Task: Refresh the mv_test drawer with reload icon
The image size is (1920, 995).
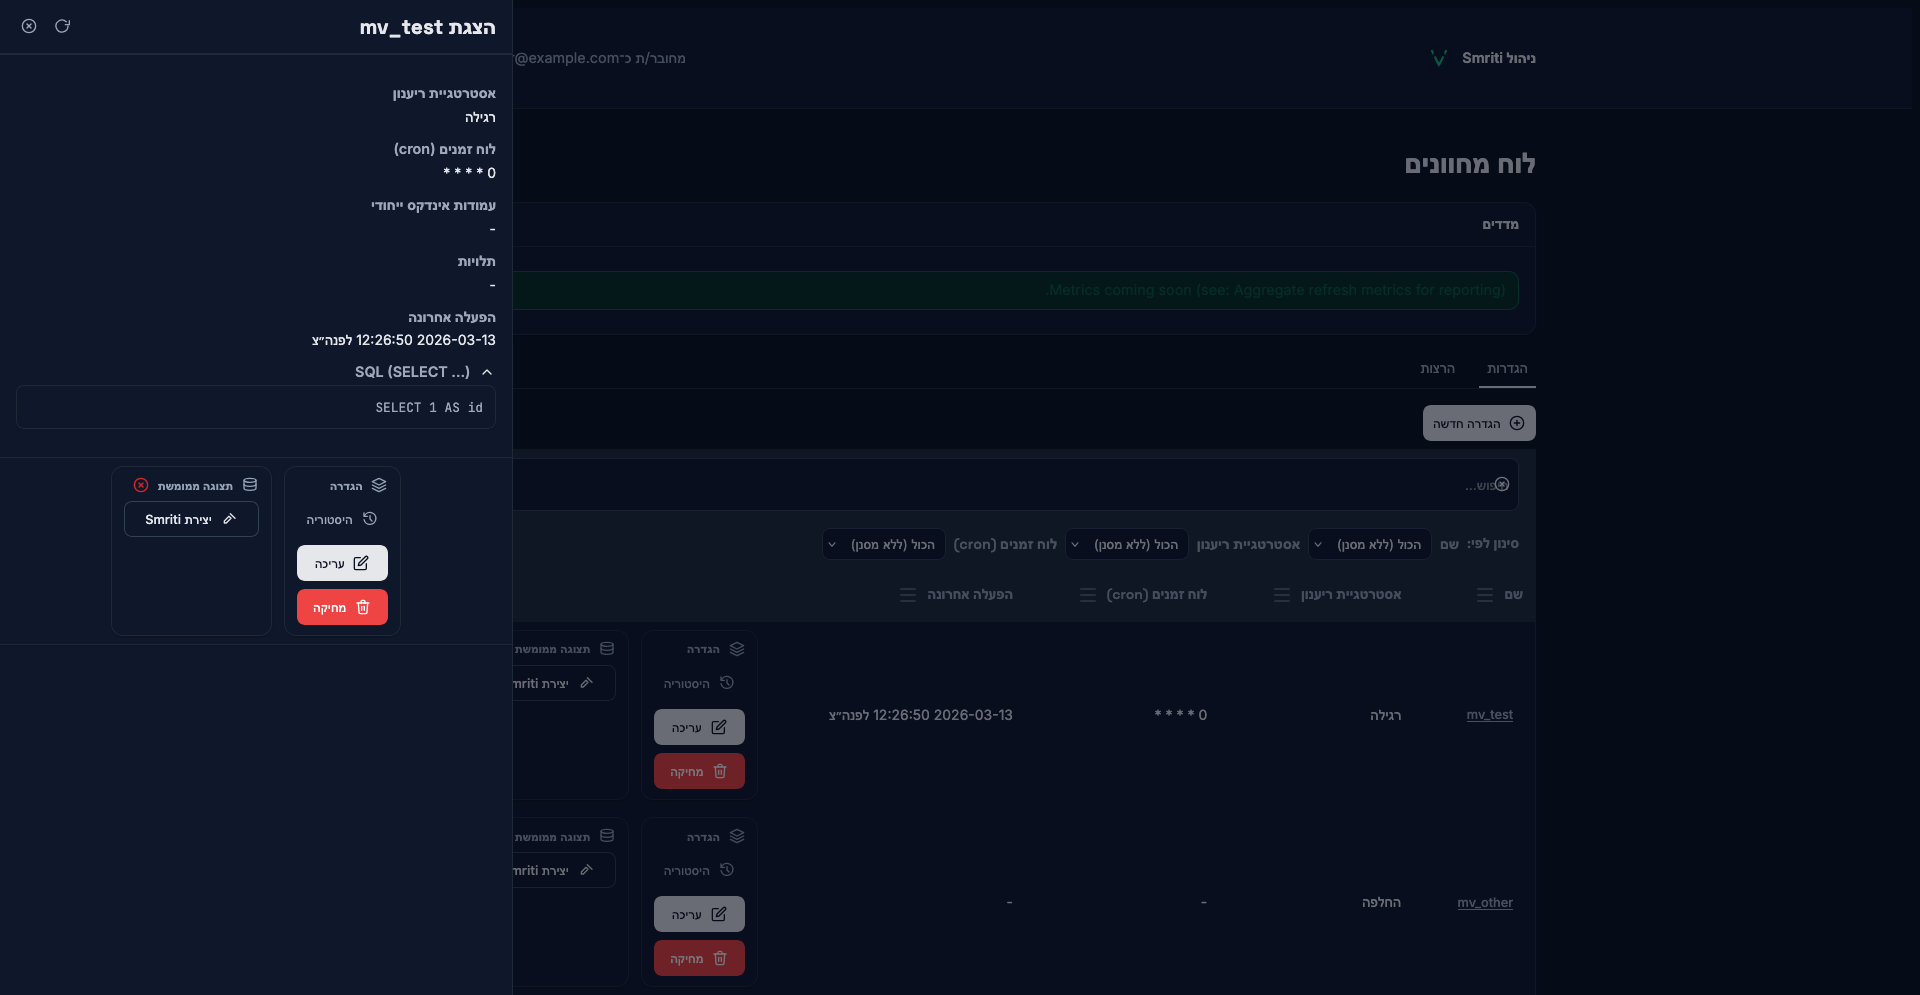Action: click(x=62, y=26)
